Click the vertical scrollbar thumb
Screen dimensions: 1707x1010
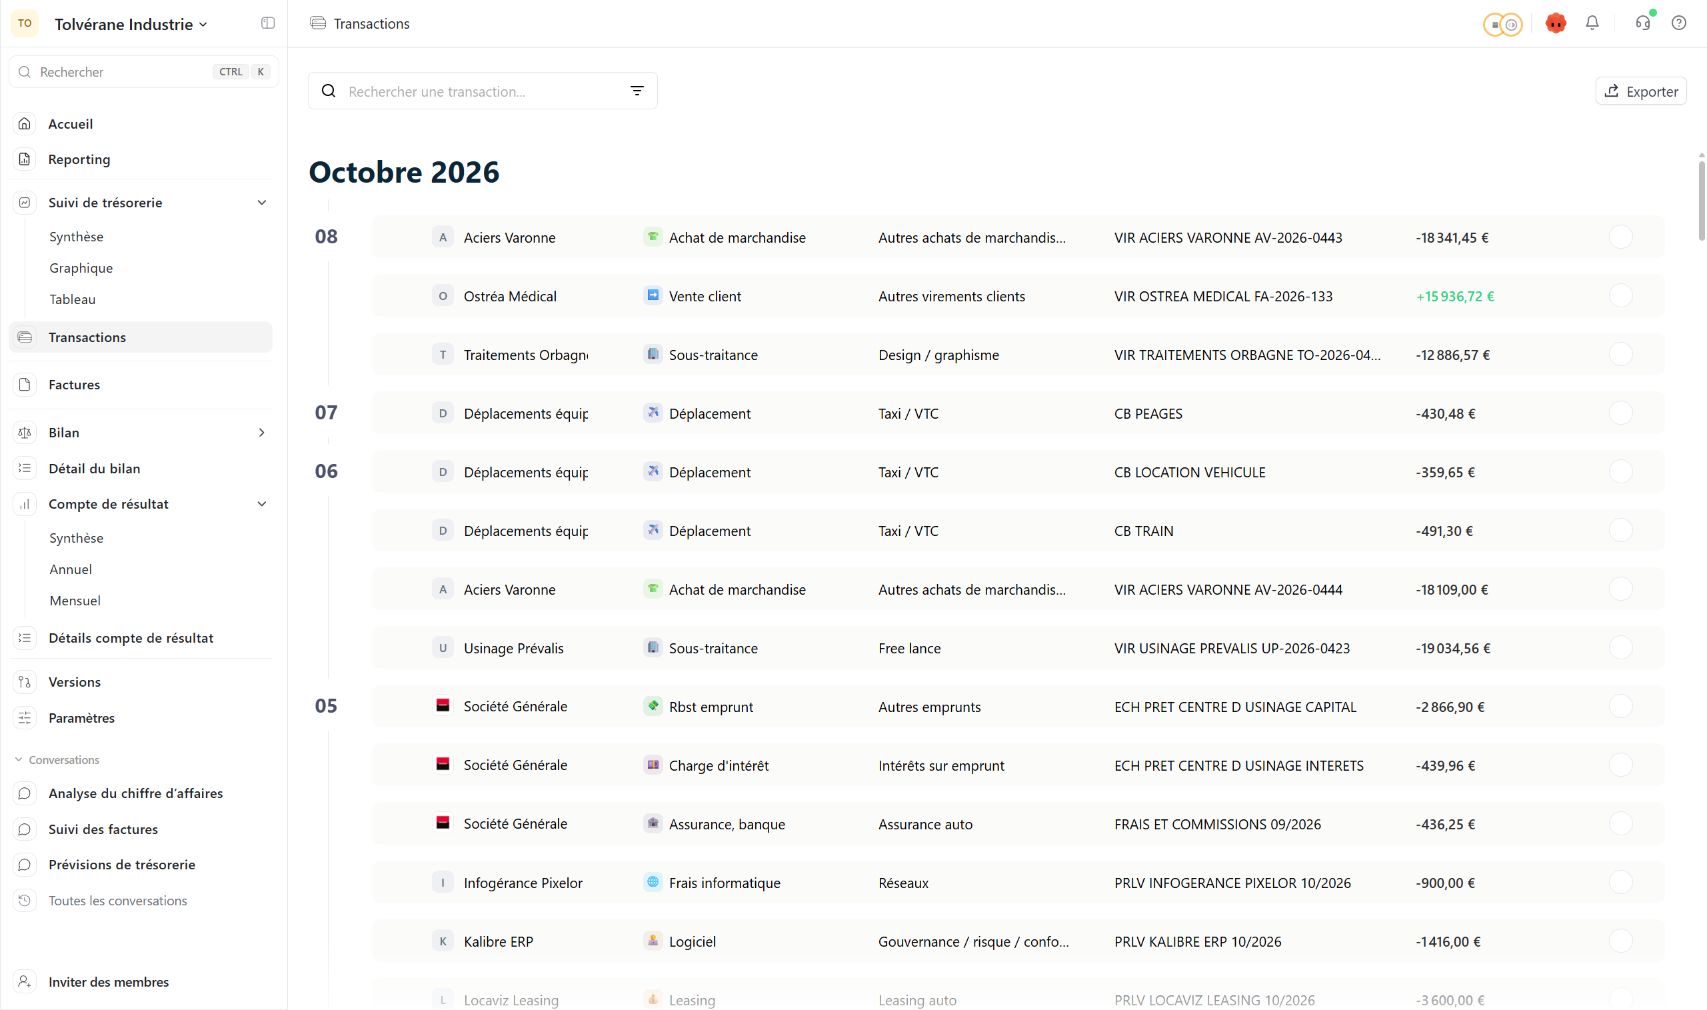coord(1701,200)
